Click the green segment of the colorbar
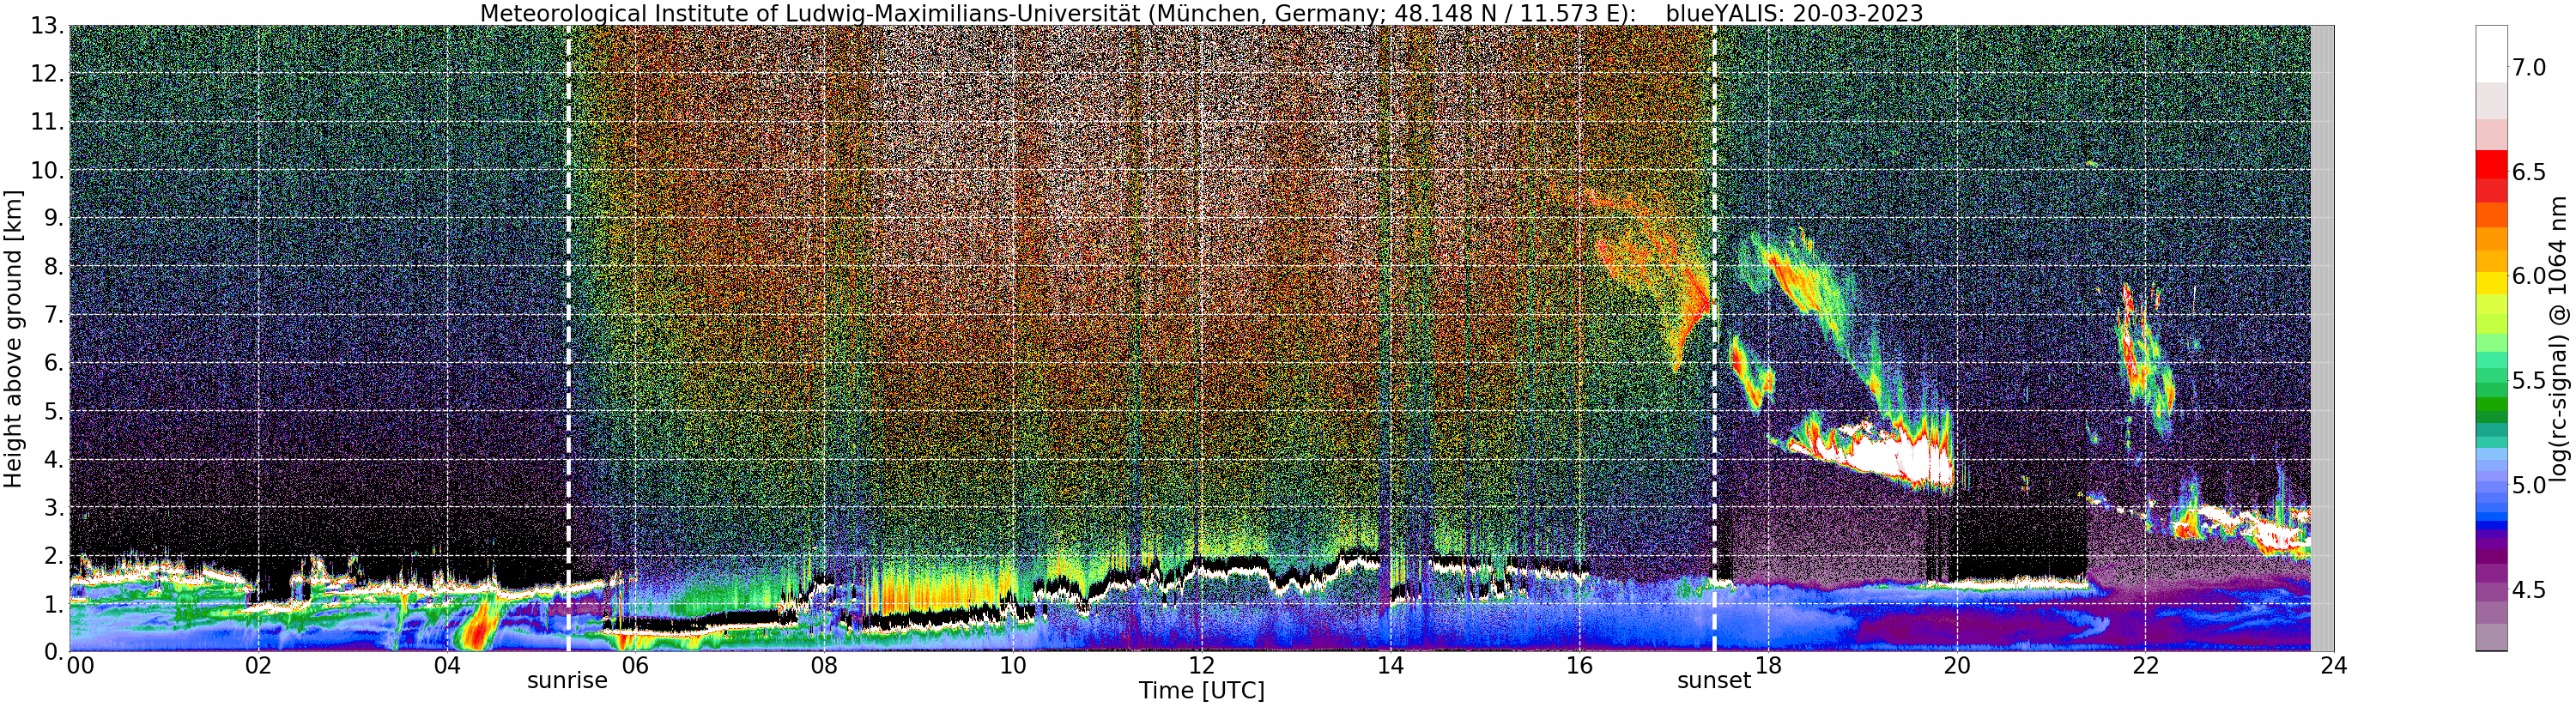This screenshot has width=2576, height=707. [2491, 405]
